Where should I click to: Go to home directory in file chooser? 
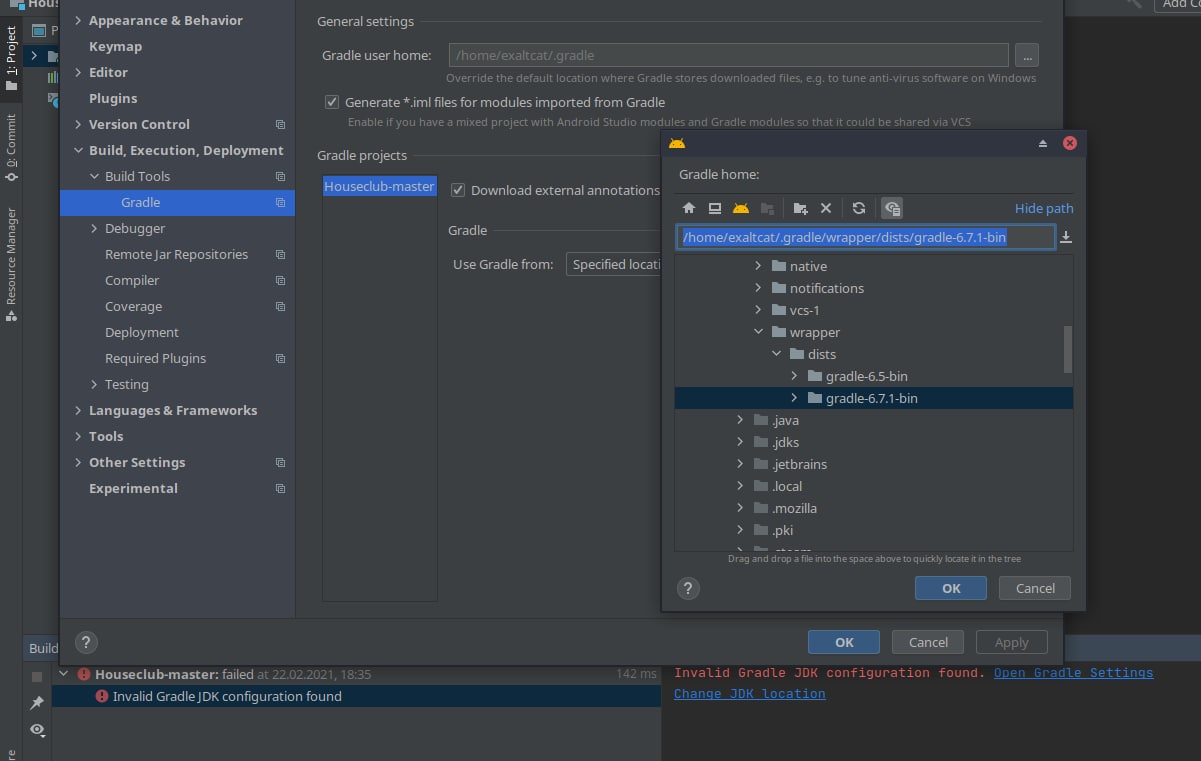pos(688,208)
